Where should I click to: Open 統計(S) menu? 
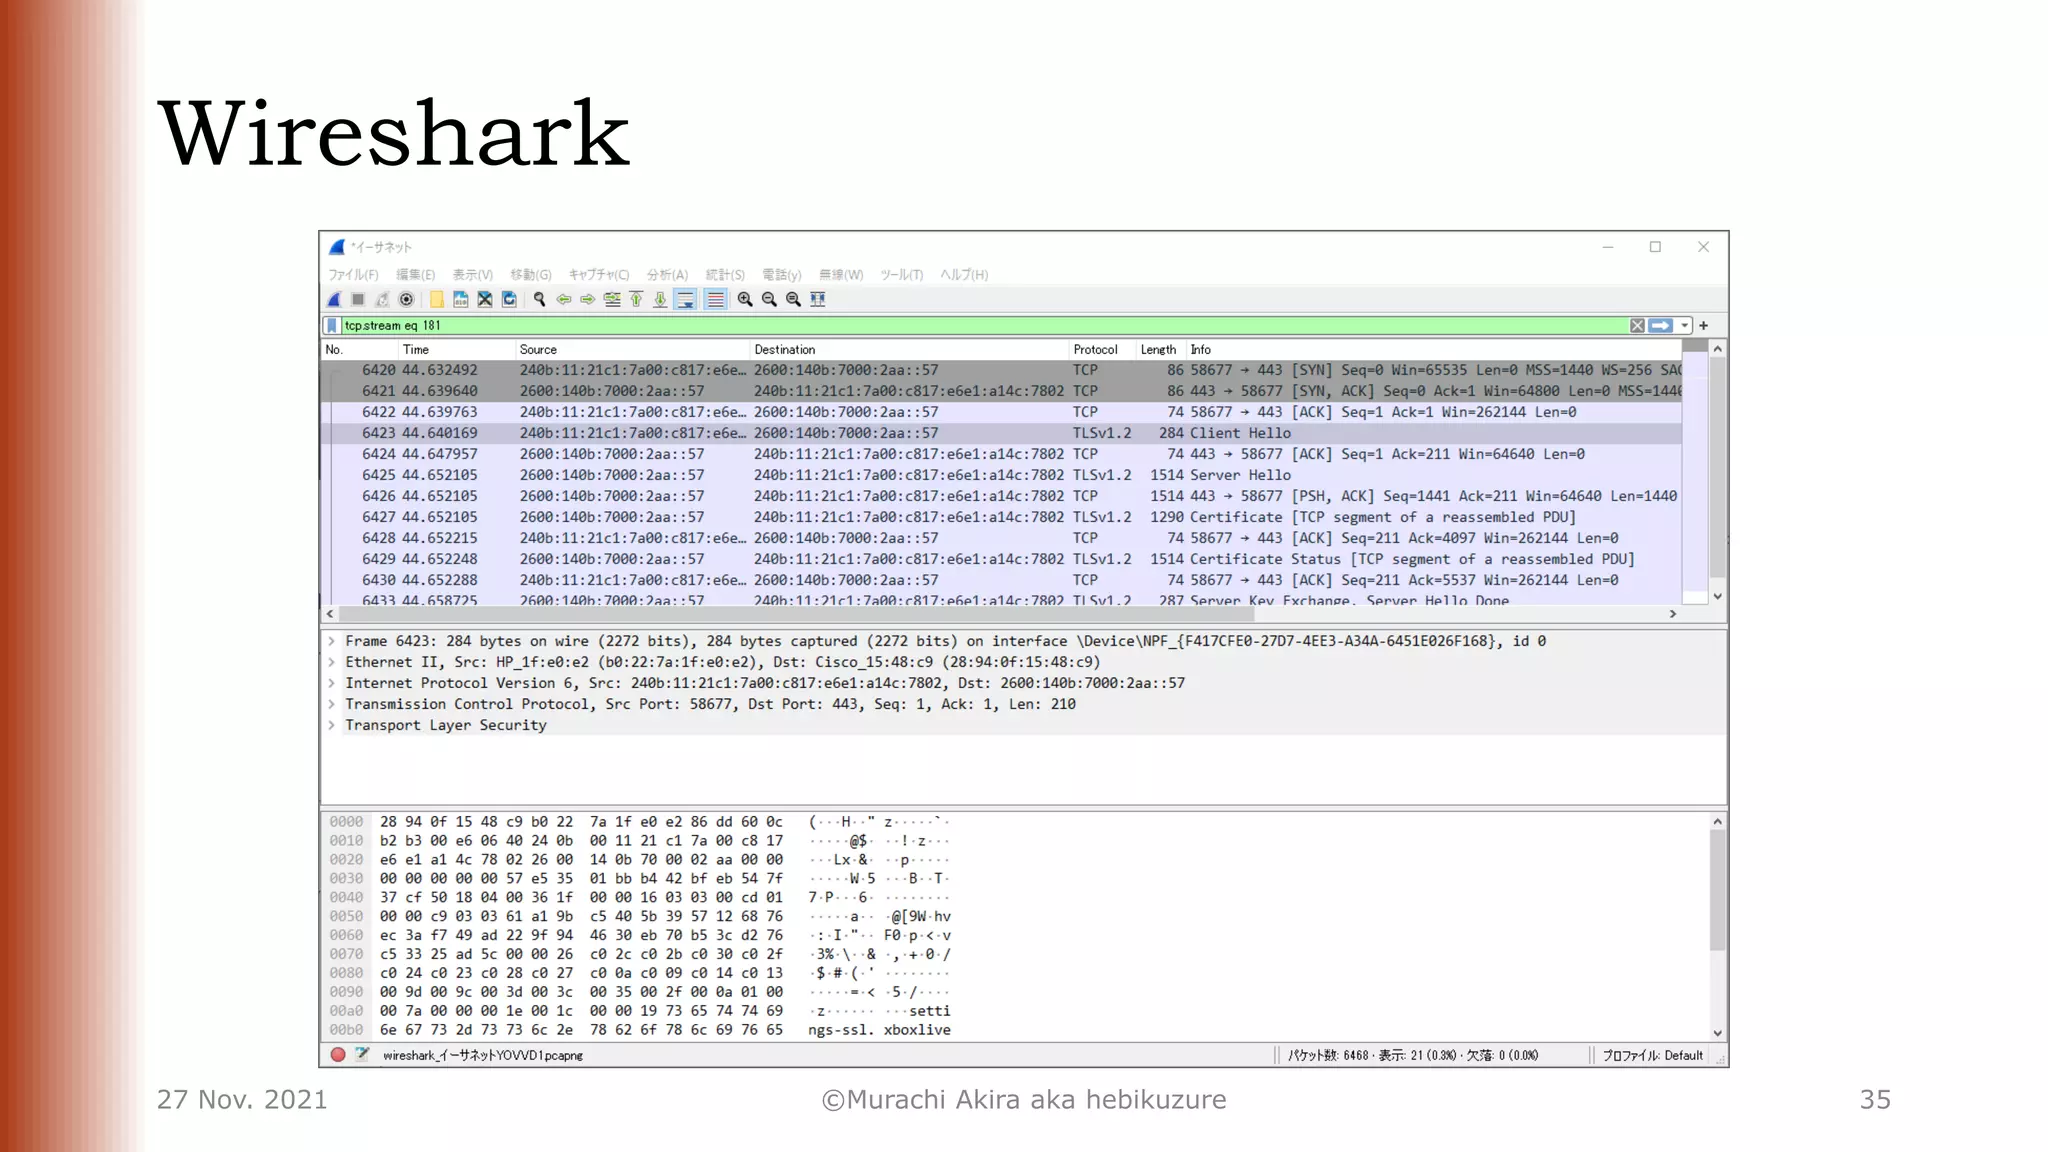[x=725, y=274]
